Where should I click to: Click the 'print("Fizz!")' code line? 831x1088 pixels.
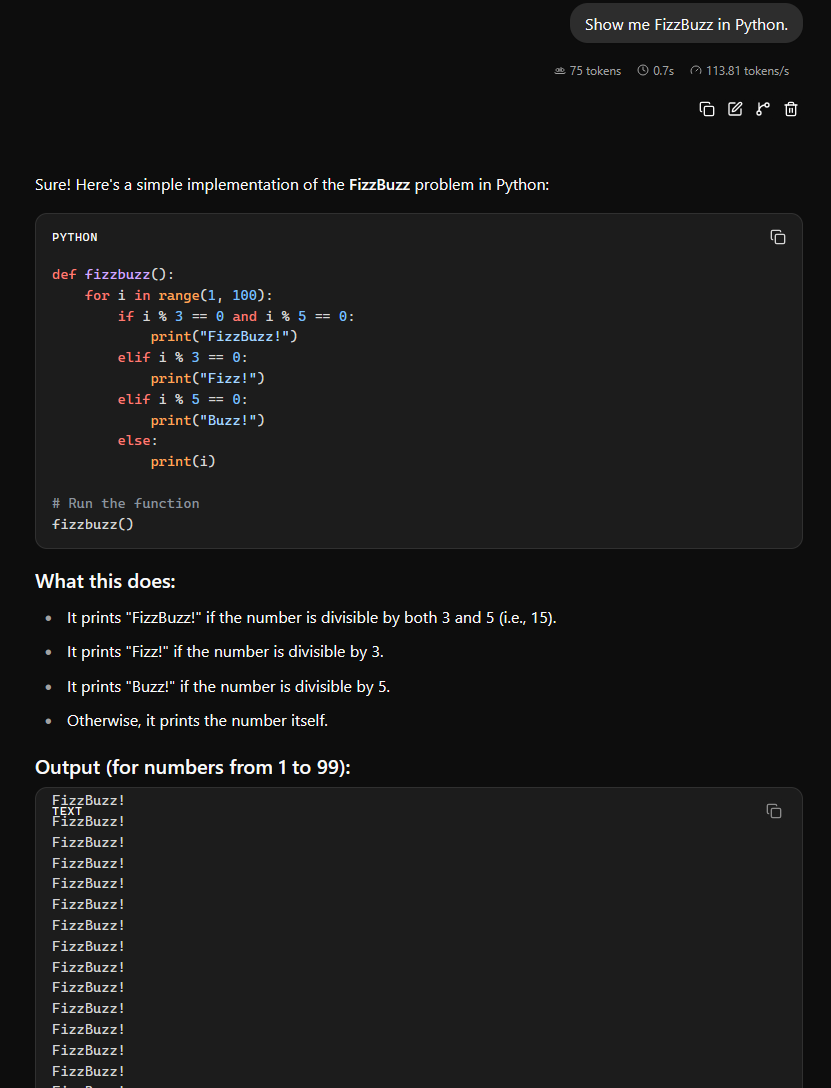coord(207,378)
